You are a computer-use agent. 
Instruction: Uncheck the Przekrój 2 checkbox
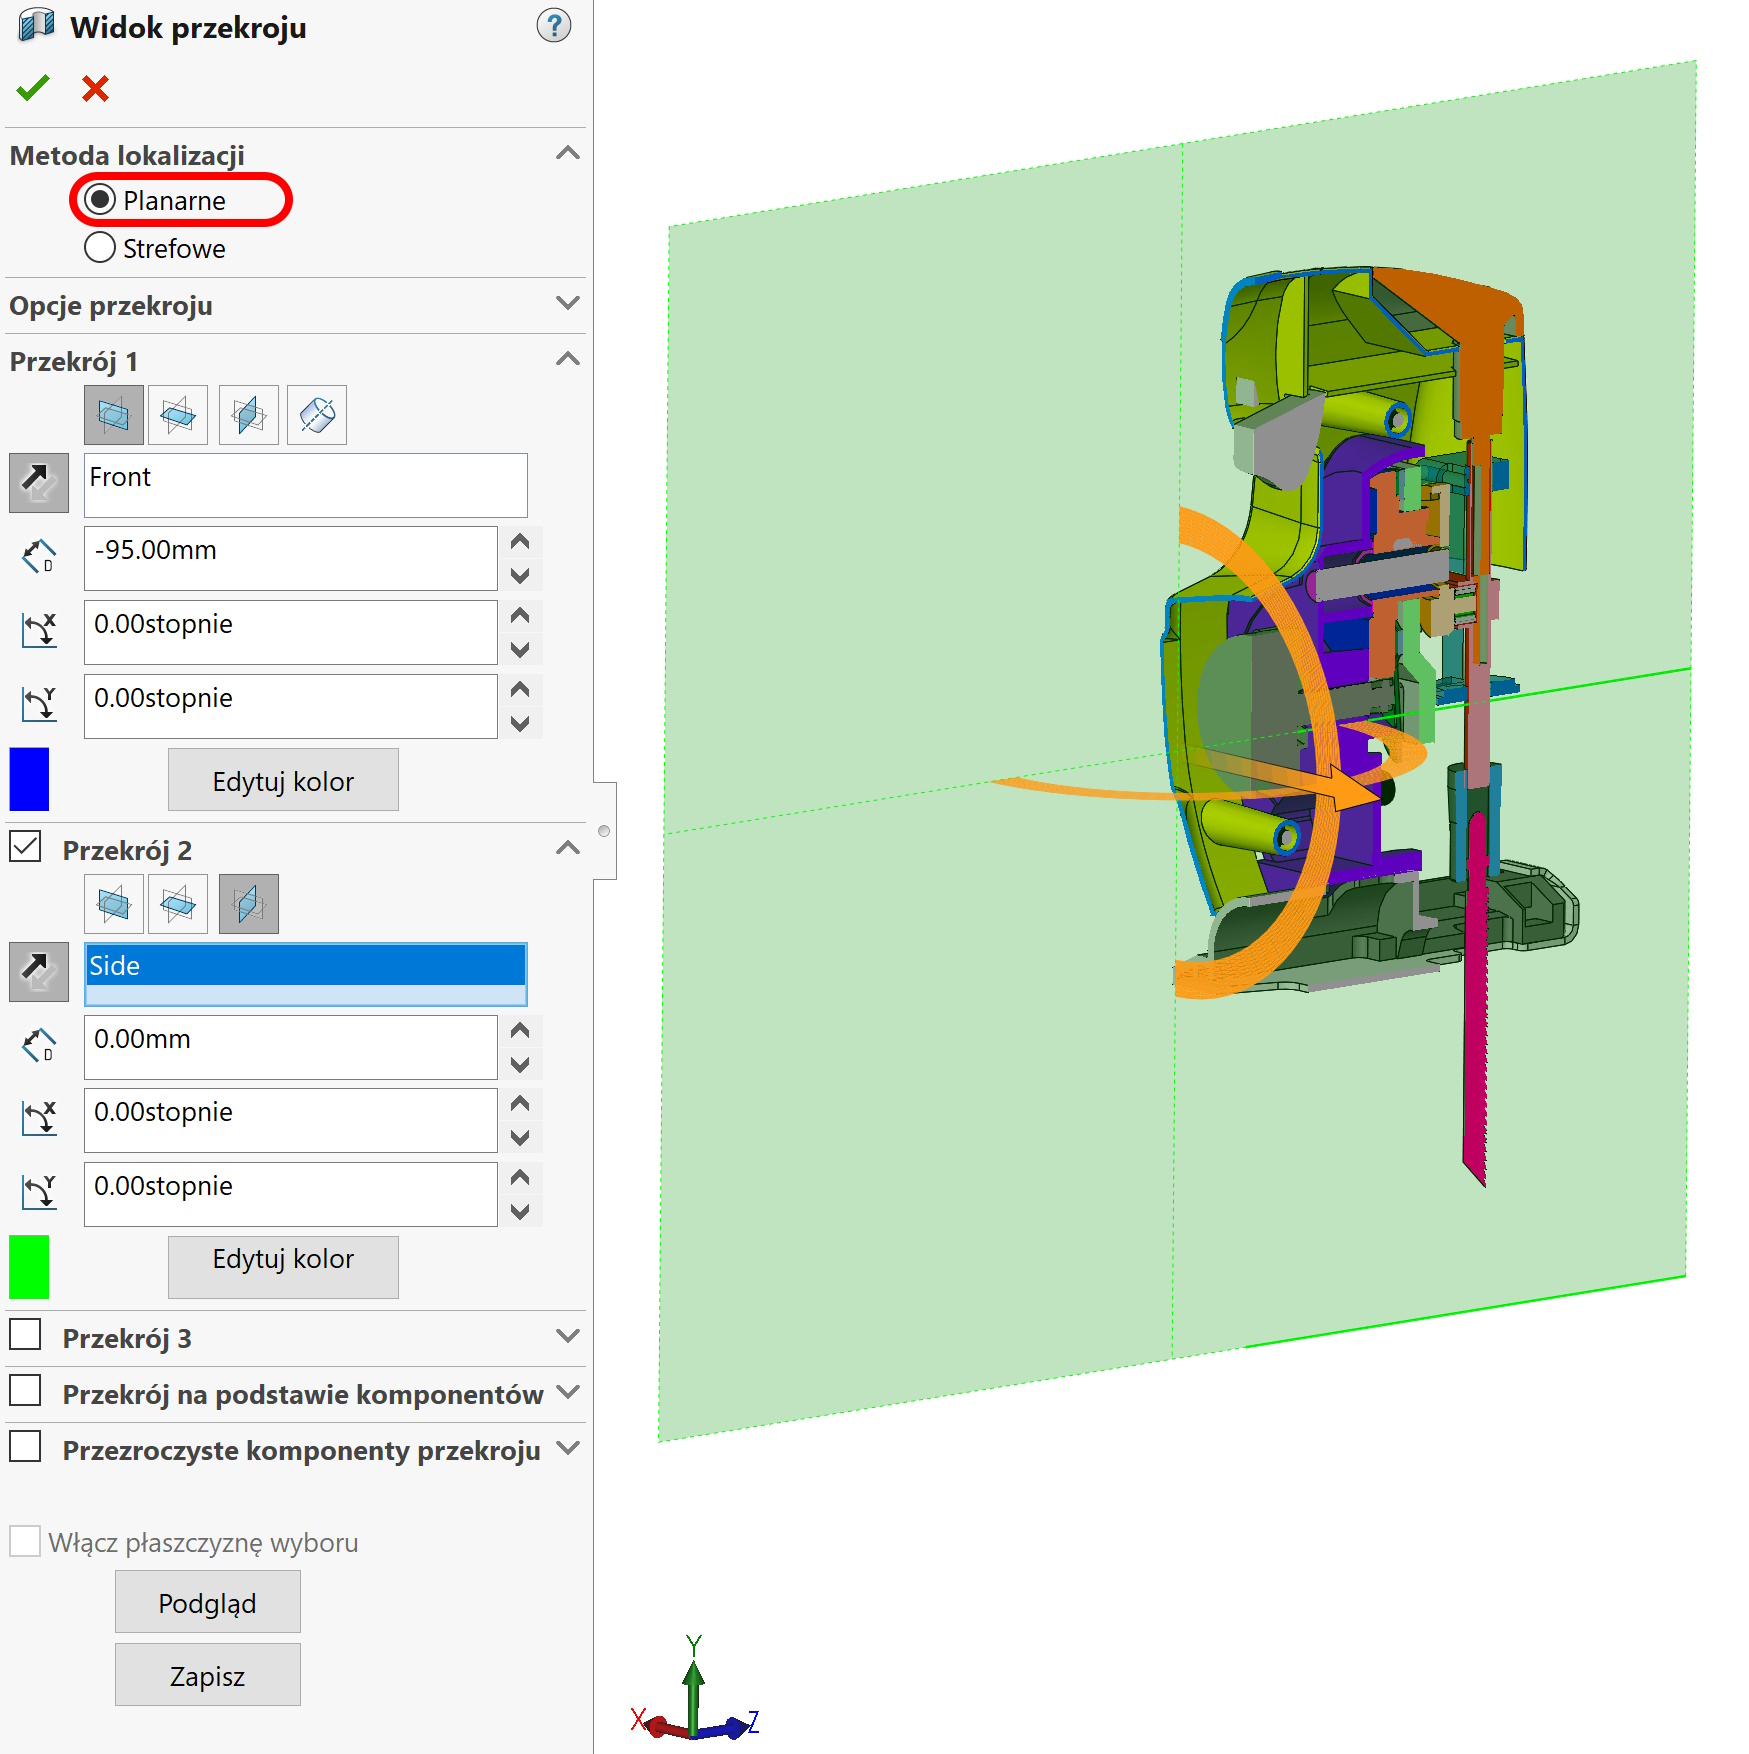25,847
